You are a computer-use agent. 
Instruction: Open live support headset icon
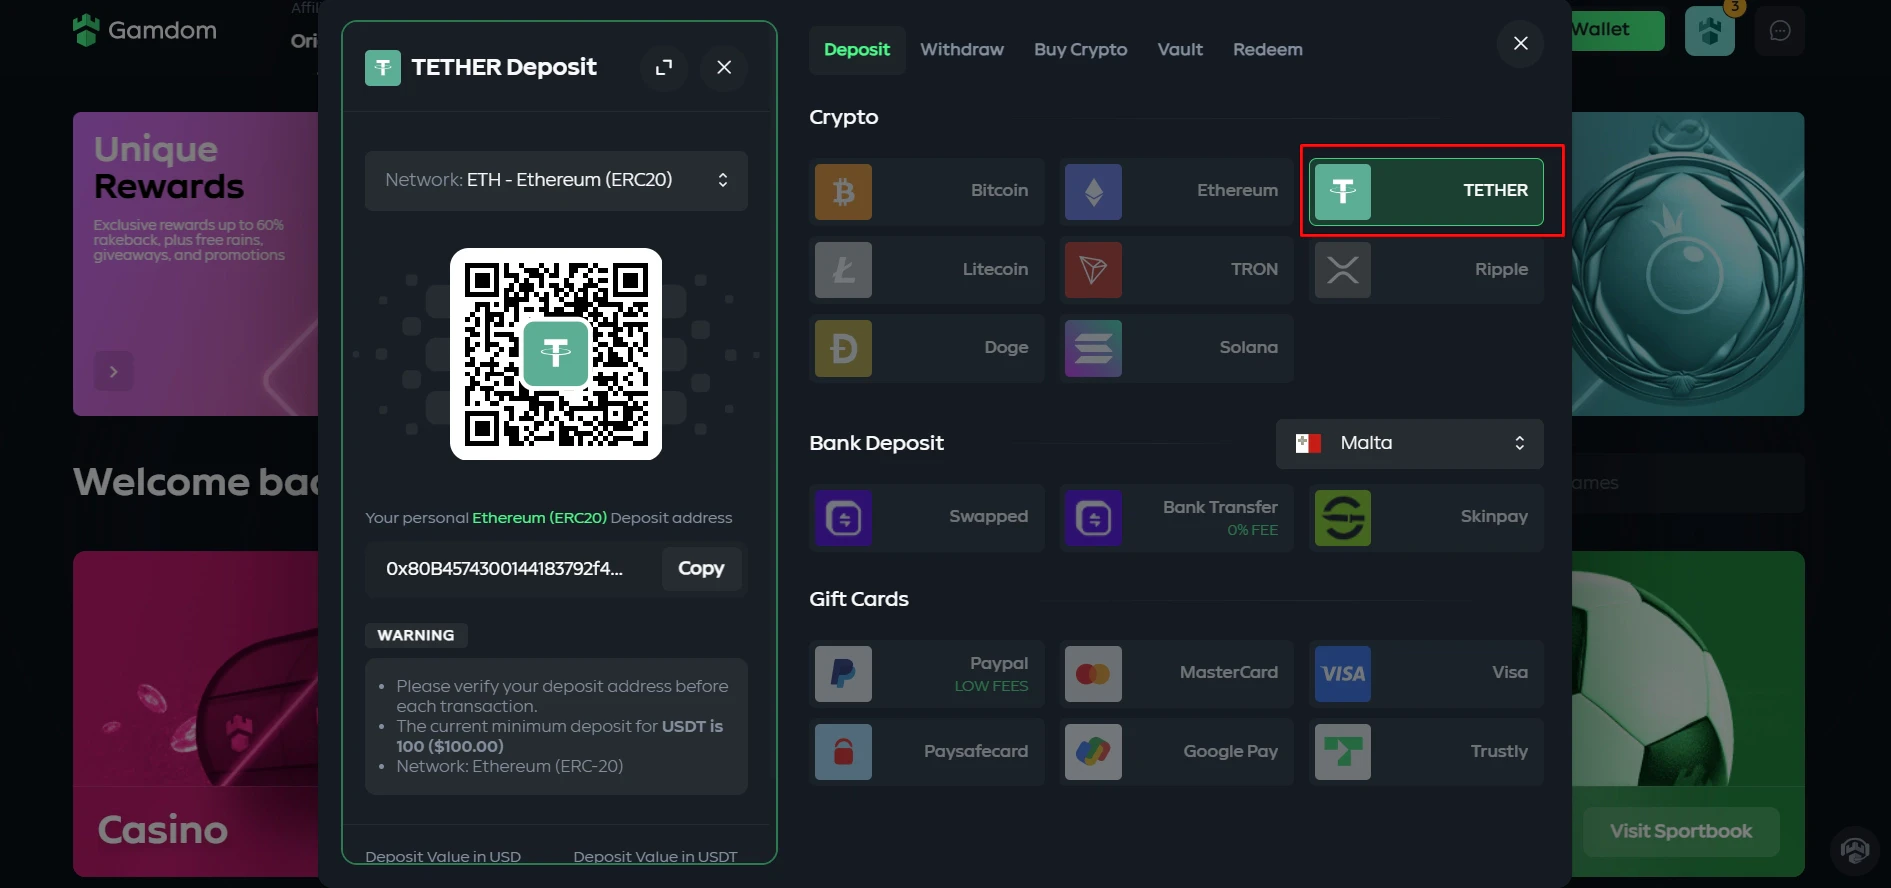1855,851
